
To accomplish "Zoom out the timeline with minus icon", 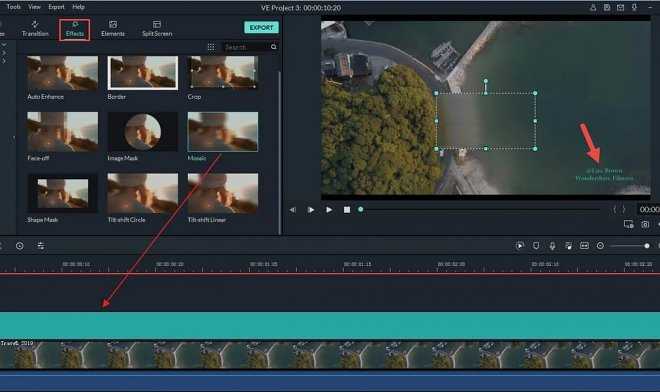I will coord(600,245).
